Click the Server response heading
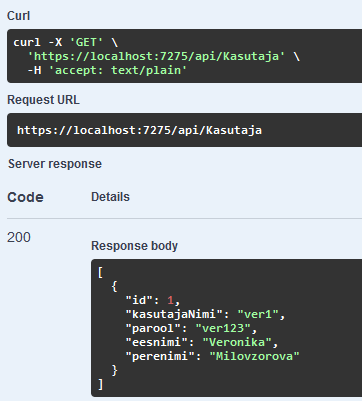The width and height of the screenshot is (362, 401). [55, 164]
